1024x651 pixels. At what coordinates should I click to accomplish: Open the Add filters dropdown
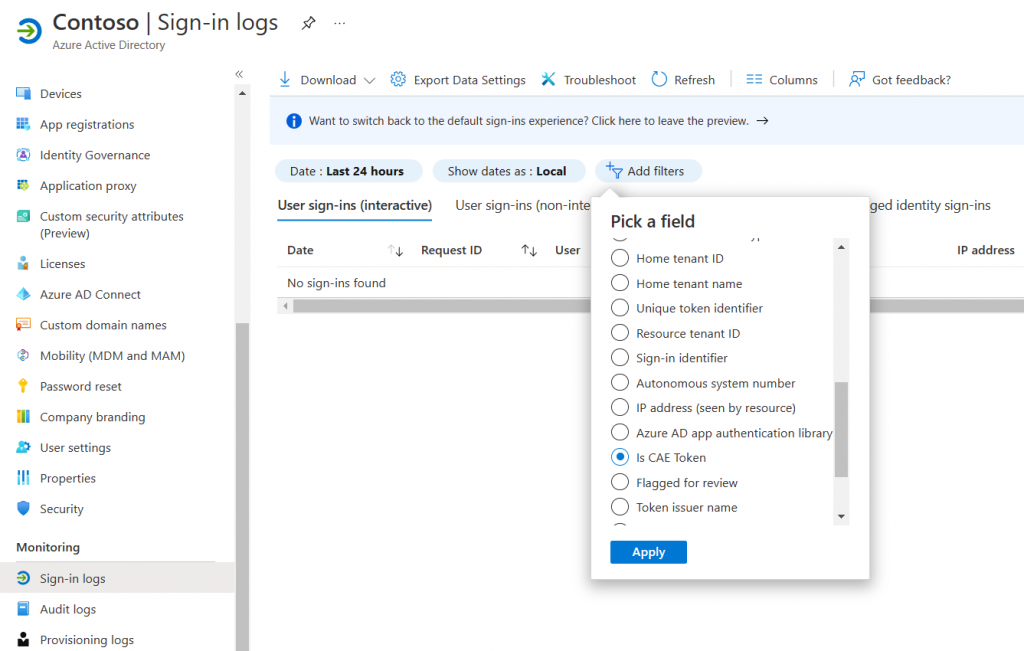pyautogui.click(x=648, y=171)
